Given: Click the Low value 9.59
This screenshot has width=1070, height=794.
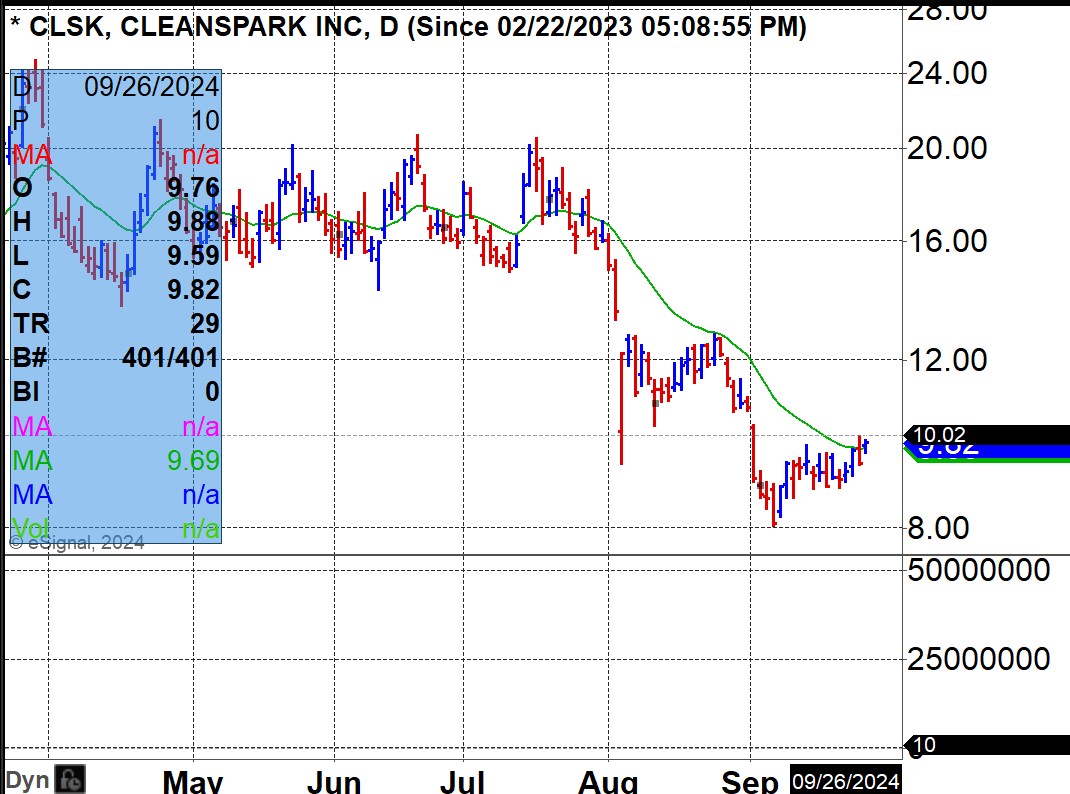Looking at the screenshot, I should (x=193, y=256).
